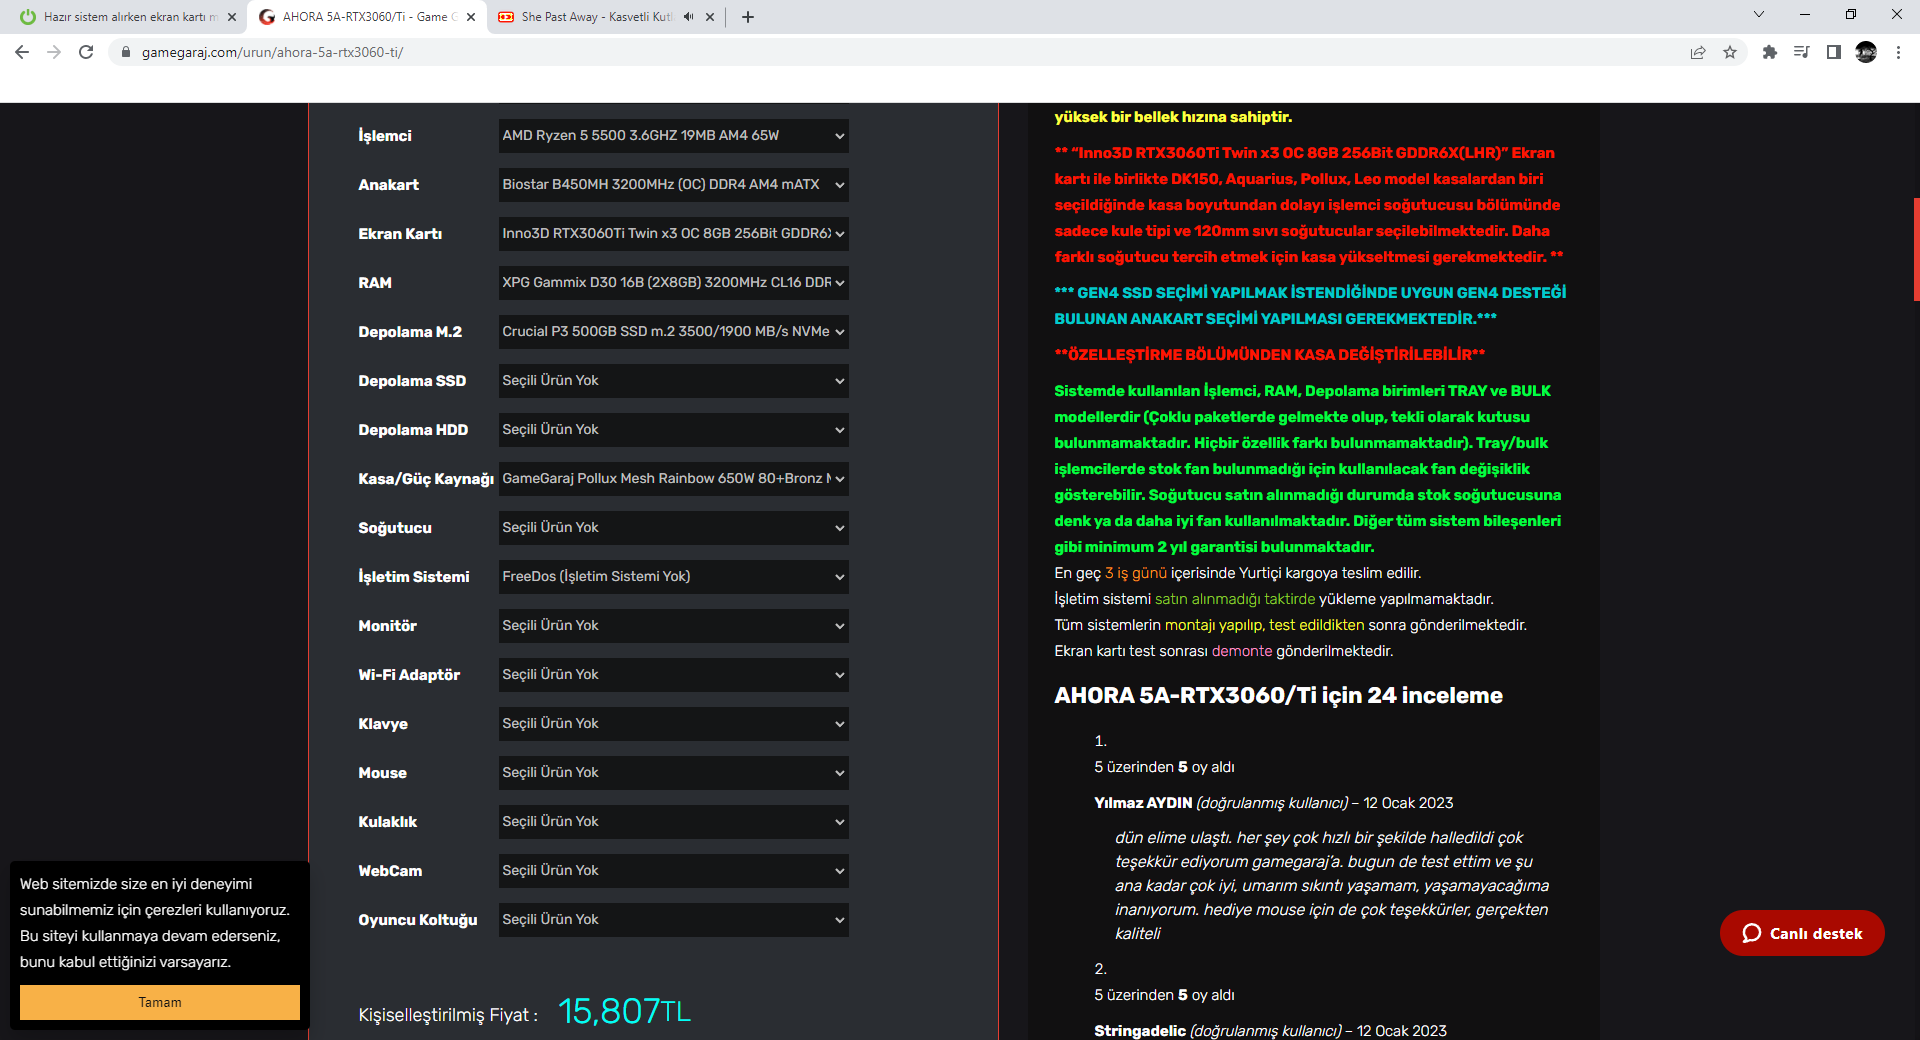Open the Kasa/Güç Kaynağı dropdown

point(674,479)
